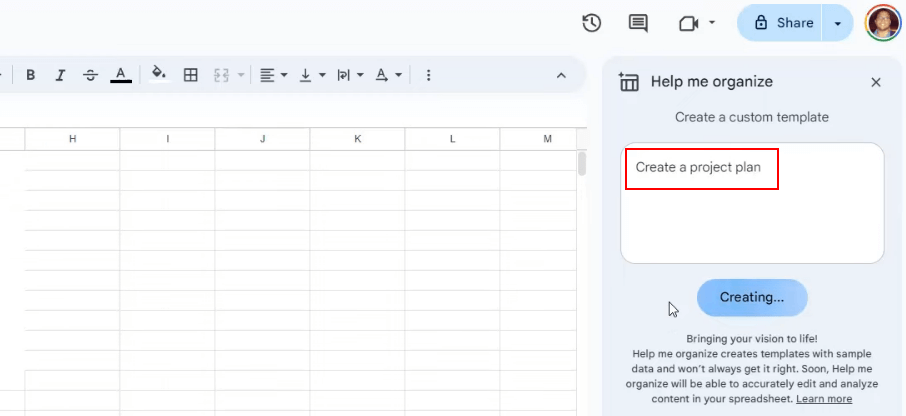Select column I header
Image resolution: width=906 pixels, height=416 pixels.
click(x=168, y=139)
